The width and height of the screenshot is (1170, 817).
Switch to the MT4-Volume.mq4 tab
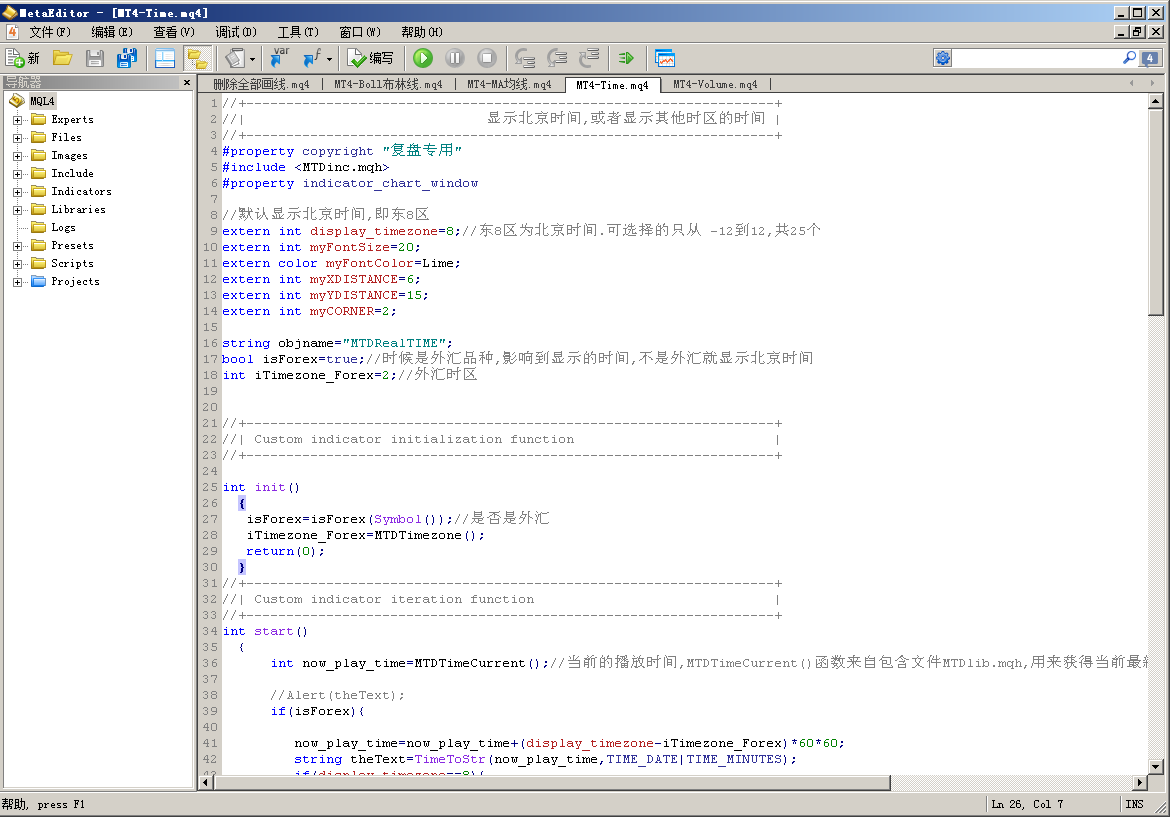click(714, 85)
